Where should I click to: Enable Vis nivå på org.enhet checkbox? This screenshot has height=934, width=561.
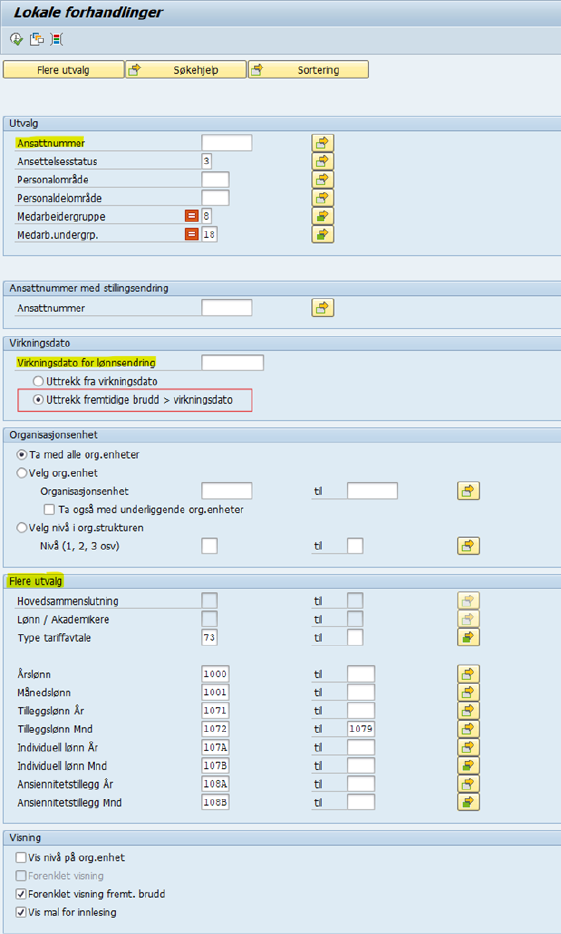tap(21, 858)
